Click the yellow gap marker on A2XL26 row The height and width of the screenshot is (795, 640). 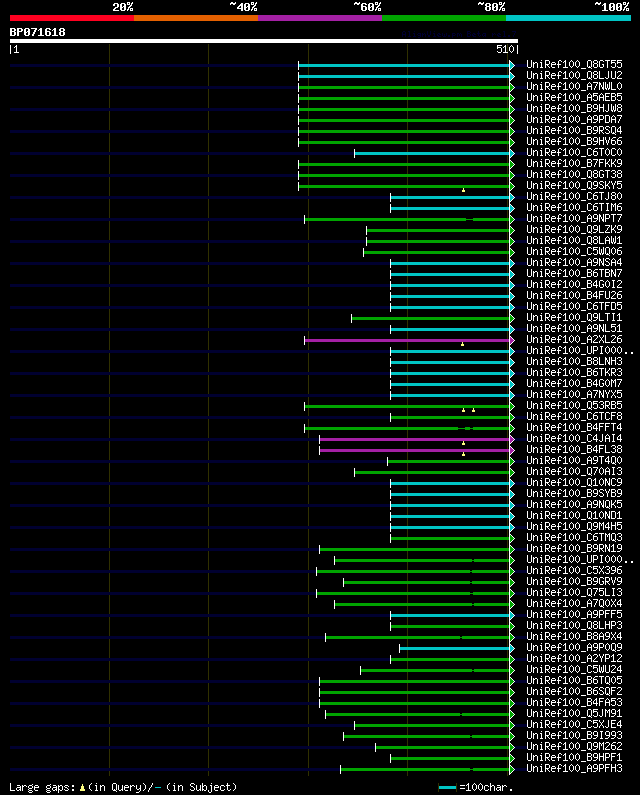tap(463, 344)
